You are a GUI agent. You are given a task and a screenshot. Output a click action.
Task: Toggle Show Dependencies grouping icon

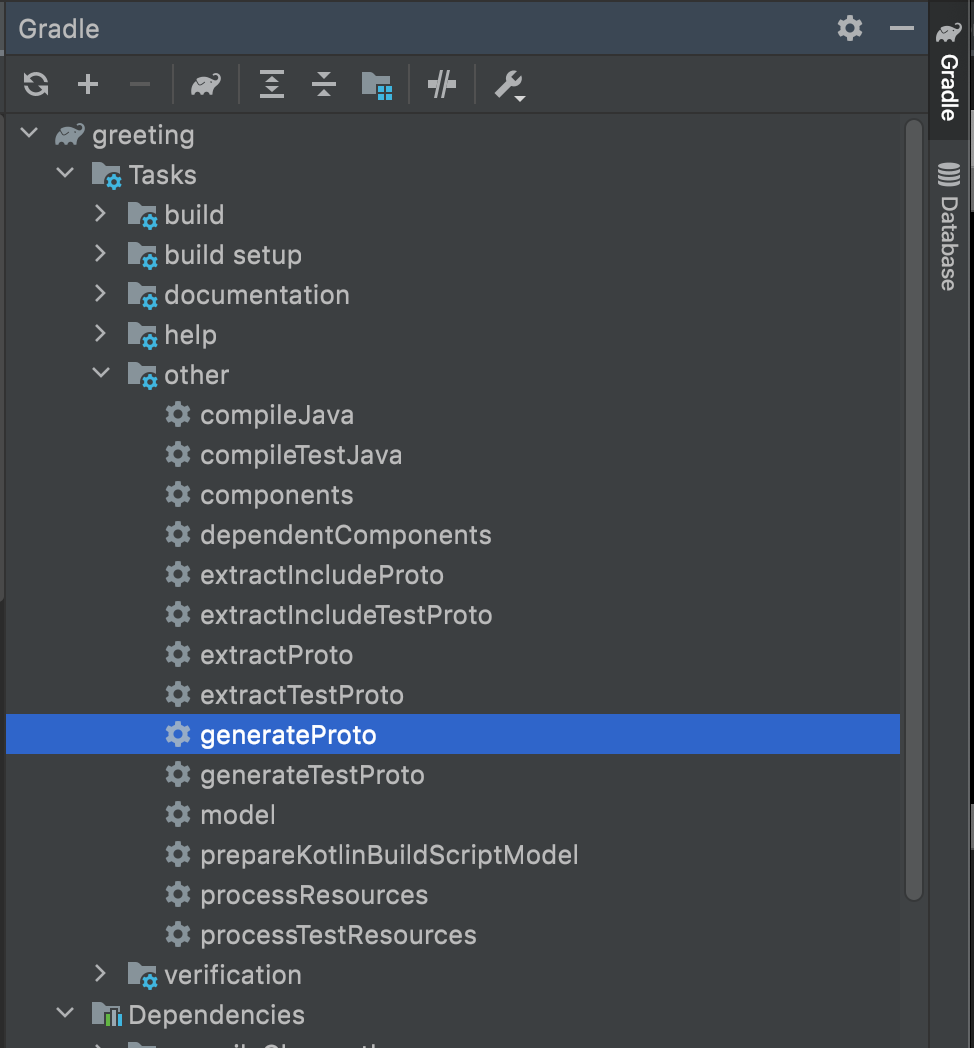[376, 84]
